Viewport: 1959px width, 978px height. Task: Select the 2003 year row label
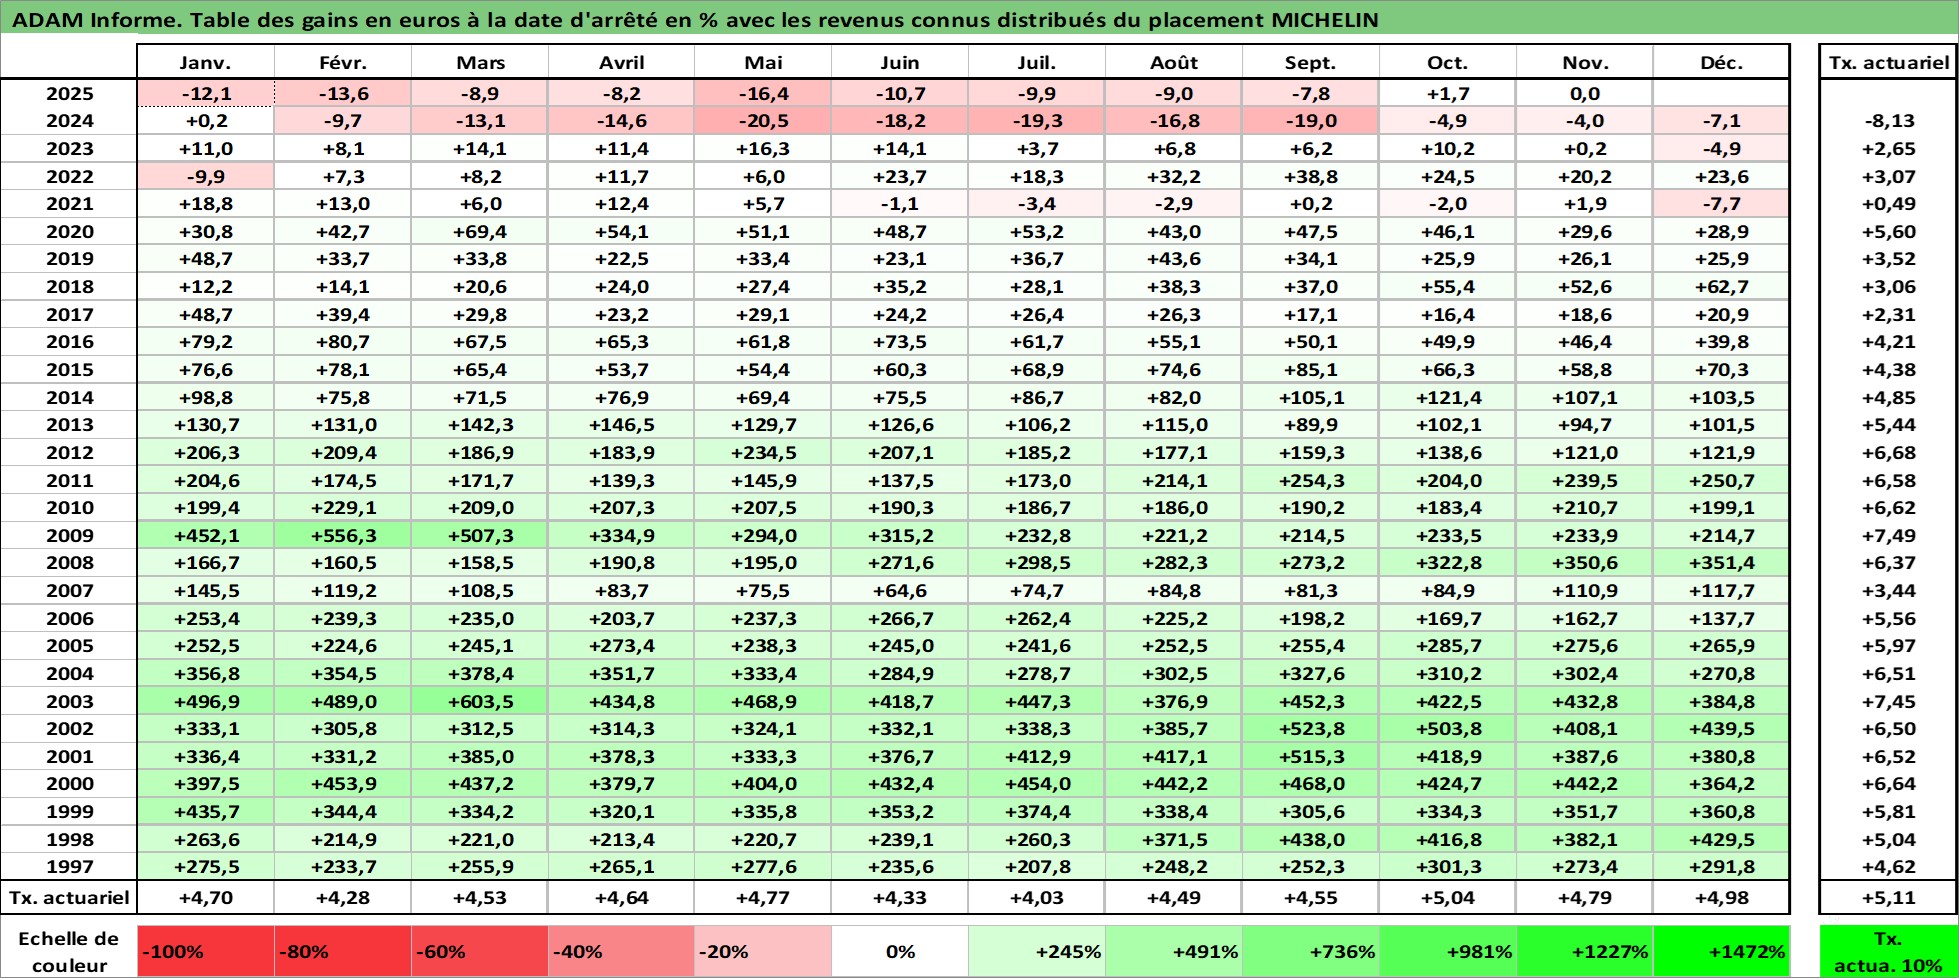pos(69,701)
